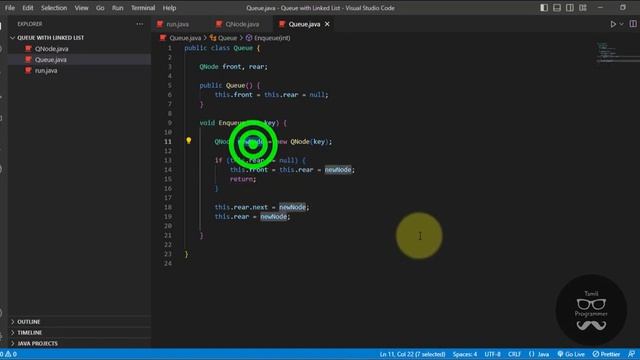Click the 'return;' statement on line 15

point(243,179)
